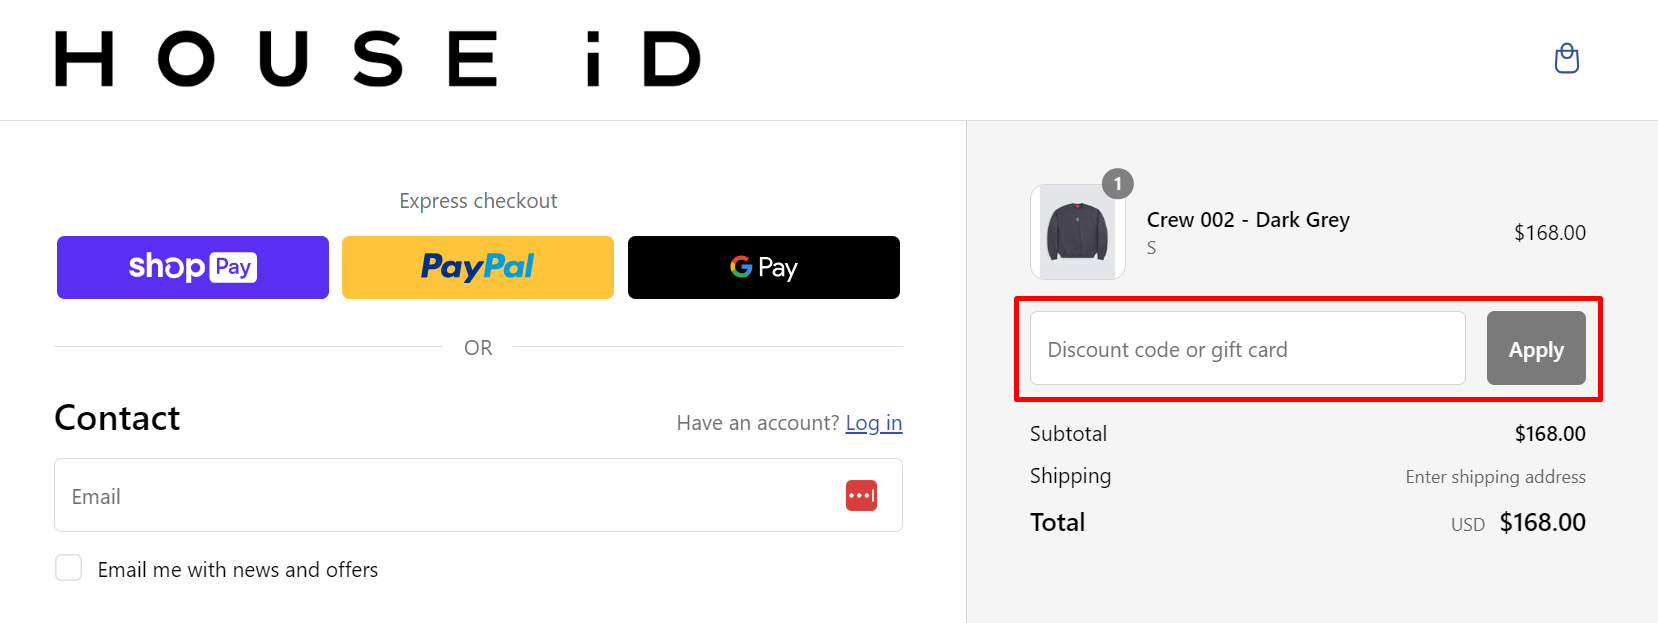Click the Express checkout heading
This screenshot has height=623, width=1658.
(x=478, y=200)
